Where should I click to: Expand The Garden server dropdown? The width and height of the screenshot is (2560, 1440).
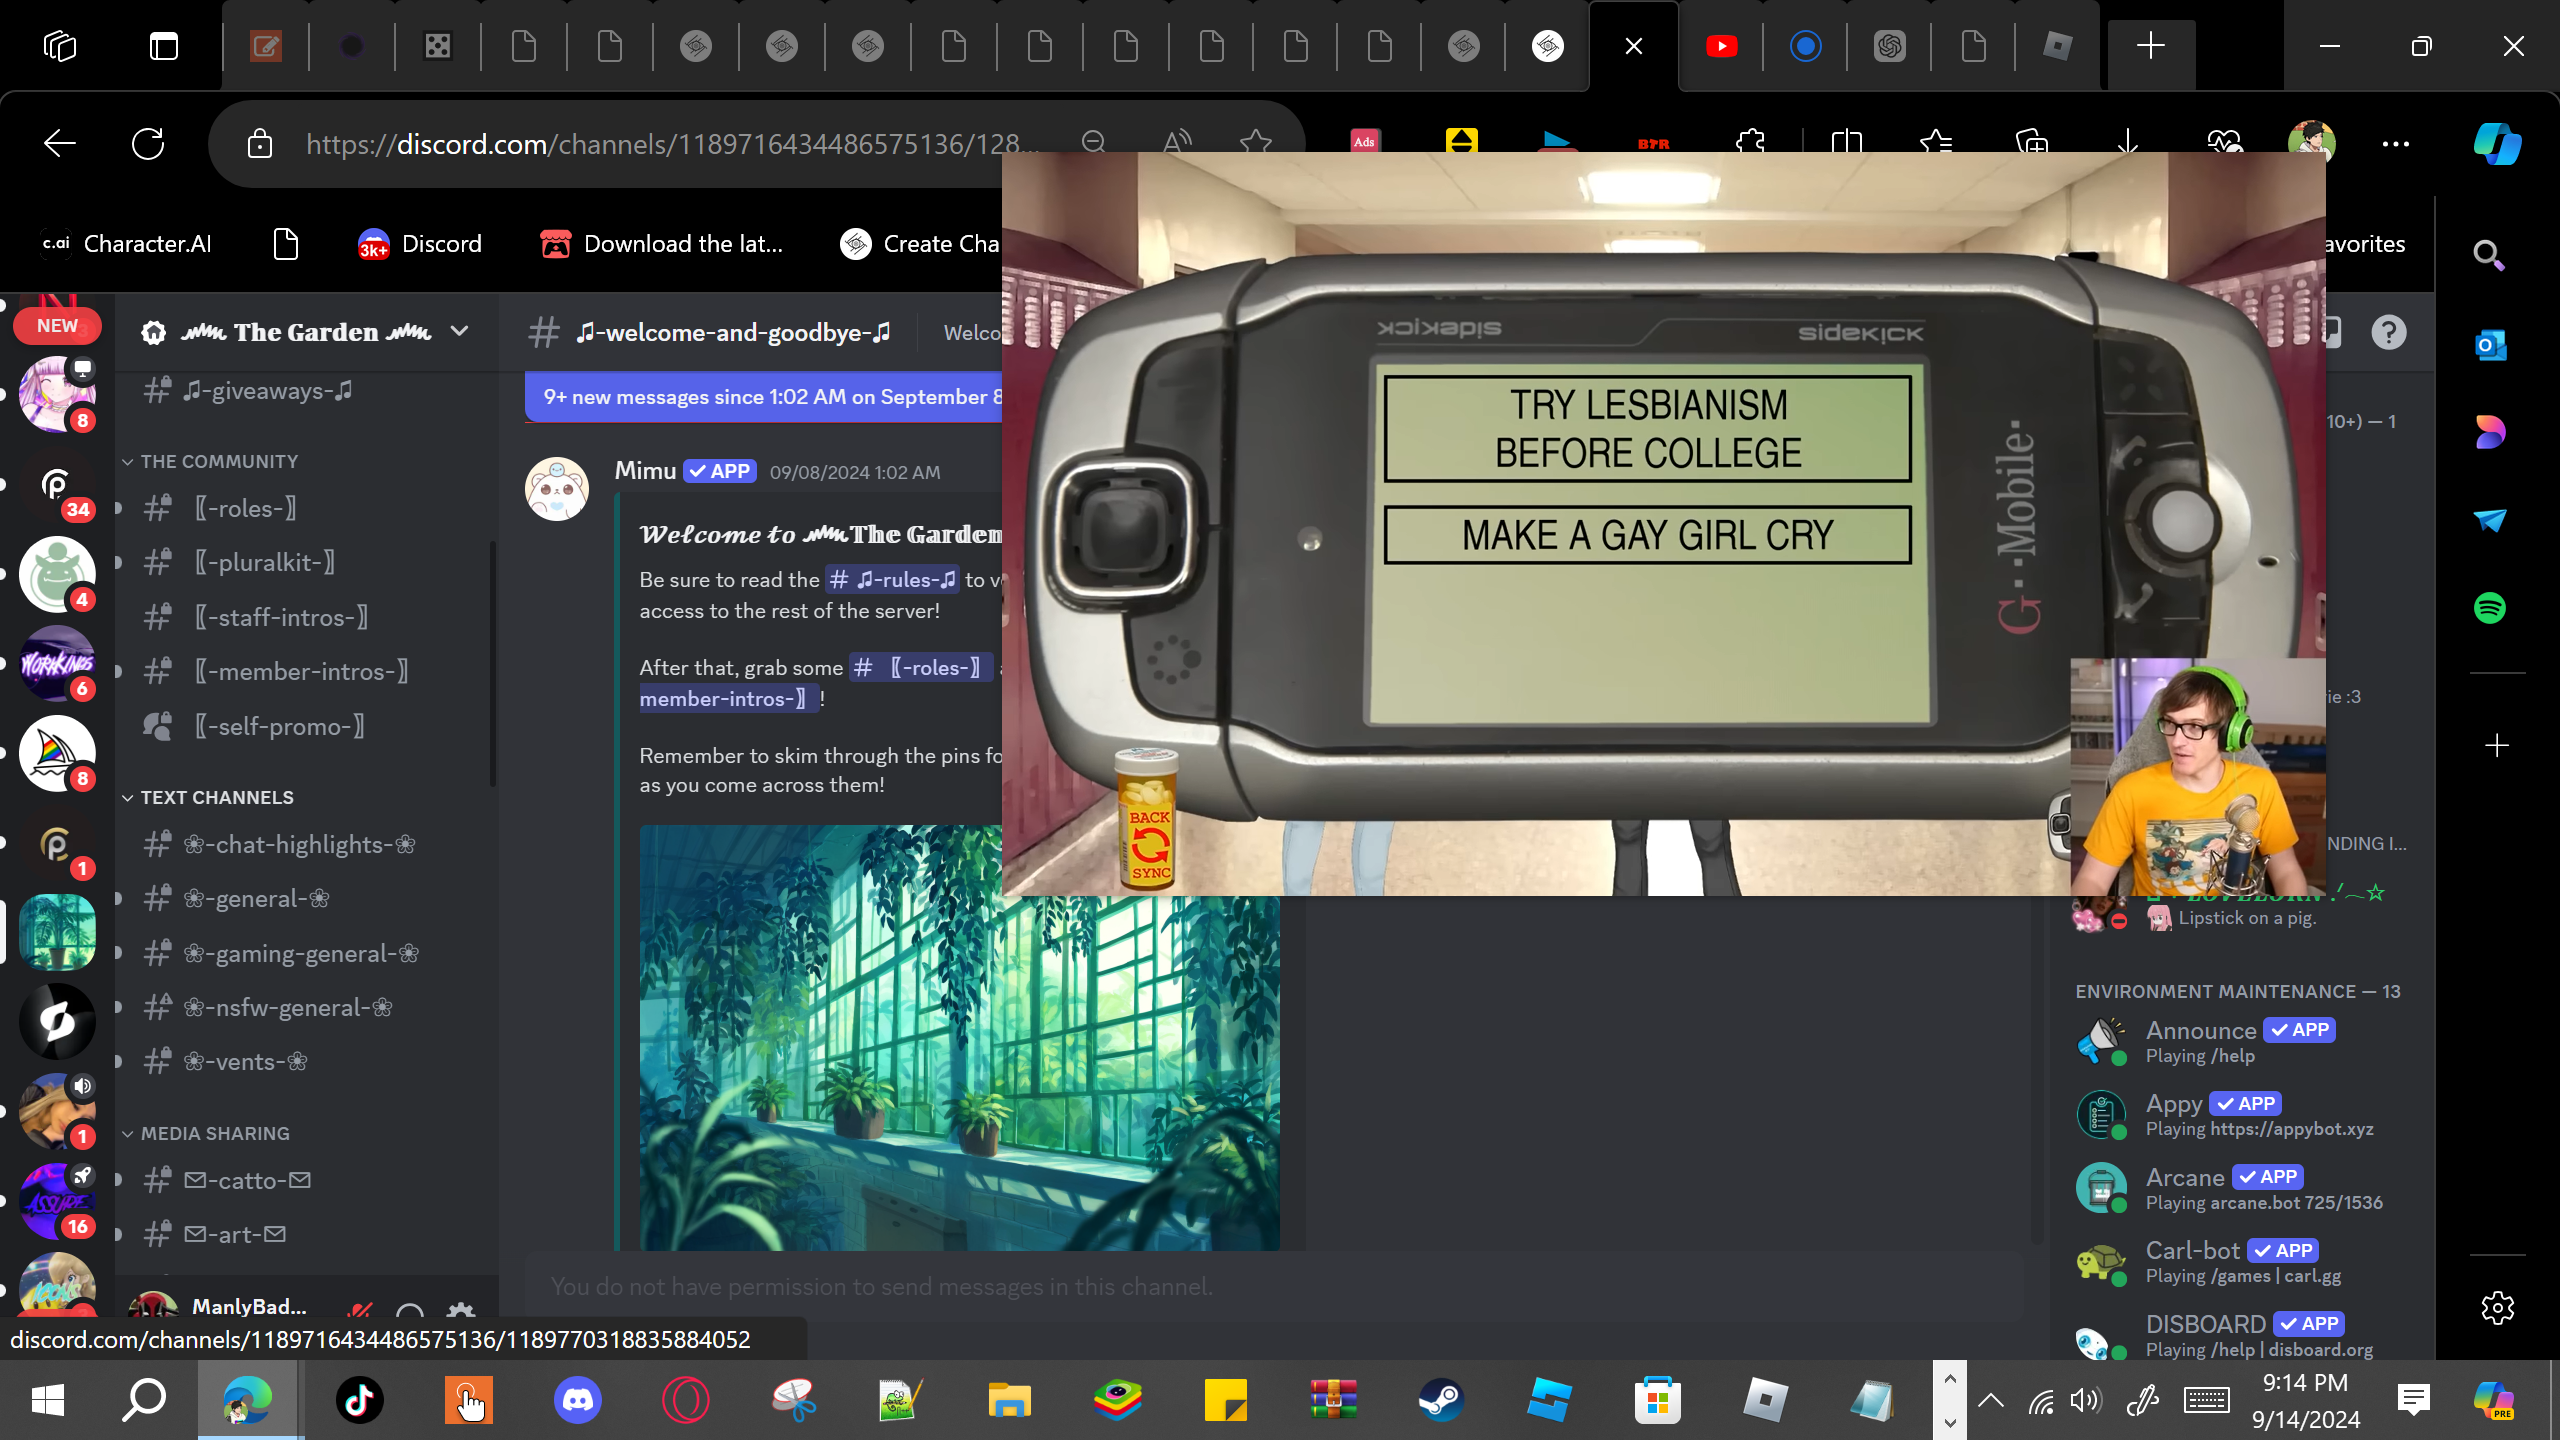[459, 332]
